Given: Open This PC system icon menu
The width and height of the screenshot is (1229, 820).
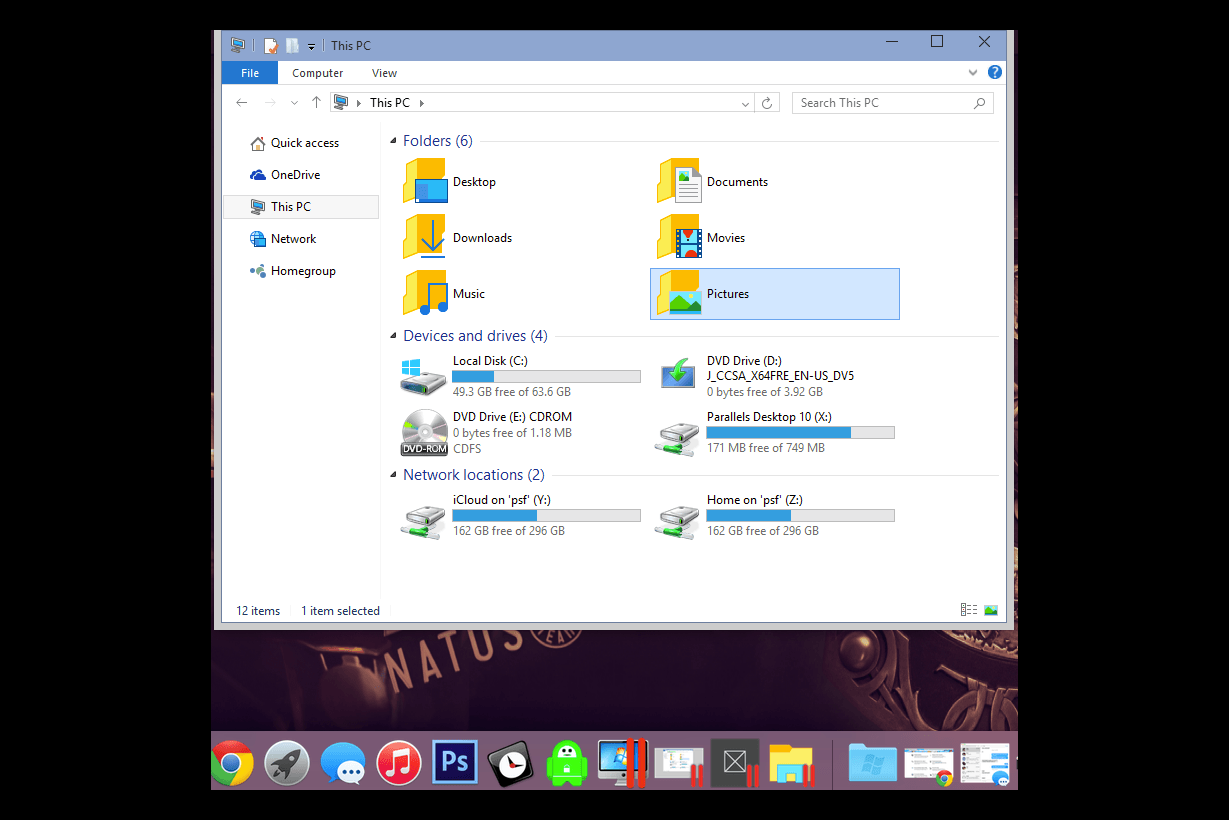Looking at the screenshot, I should (237, 45).
